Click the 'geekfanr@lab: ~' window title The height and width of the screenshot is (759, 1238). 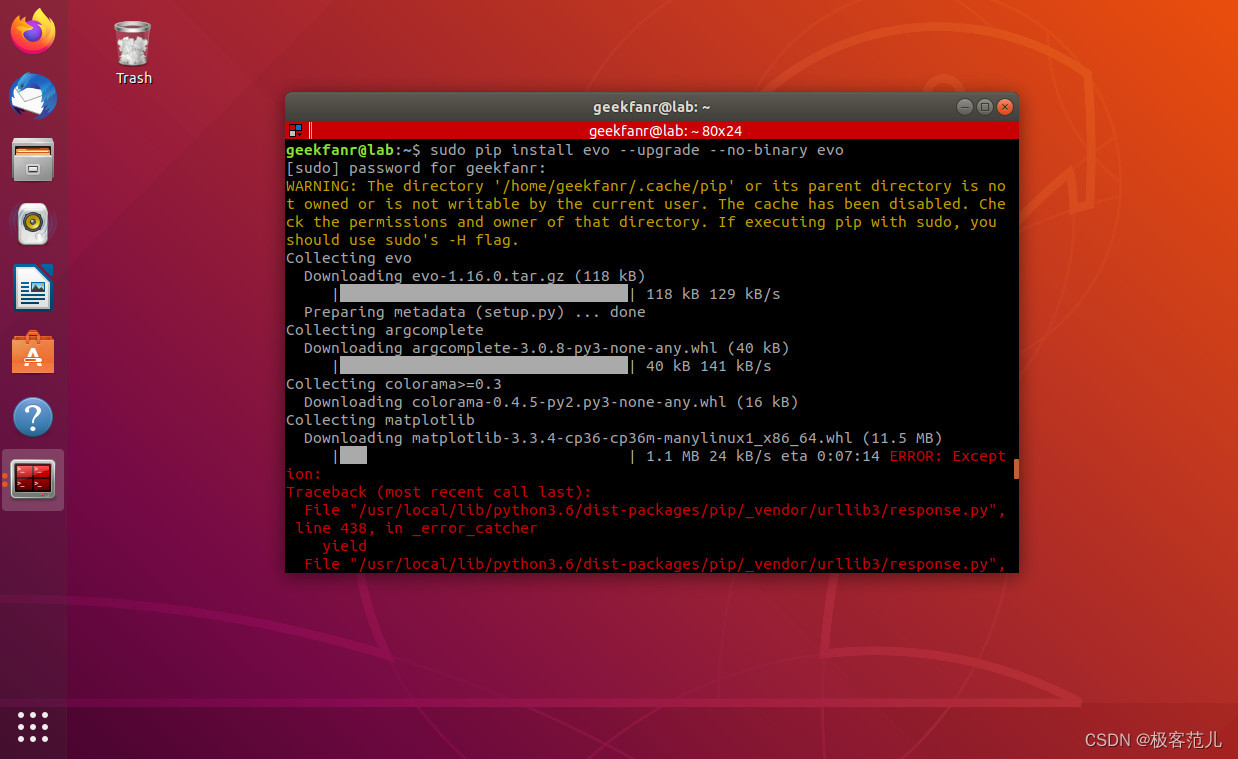point(651,106)
